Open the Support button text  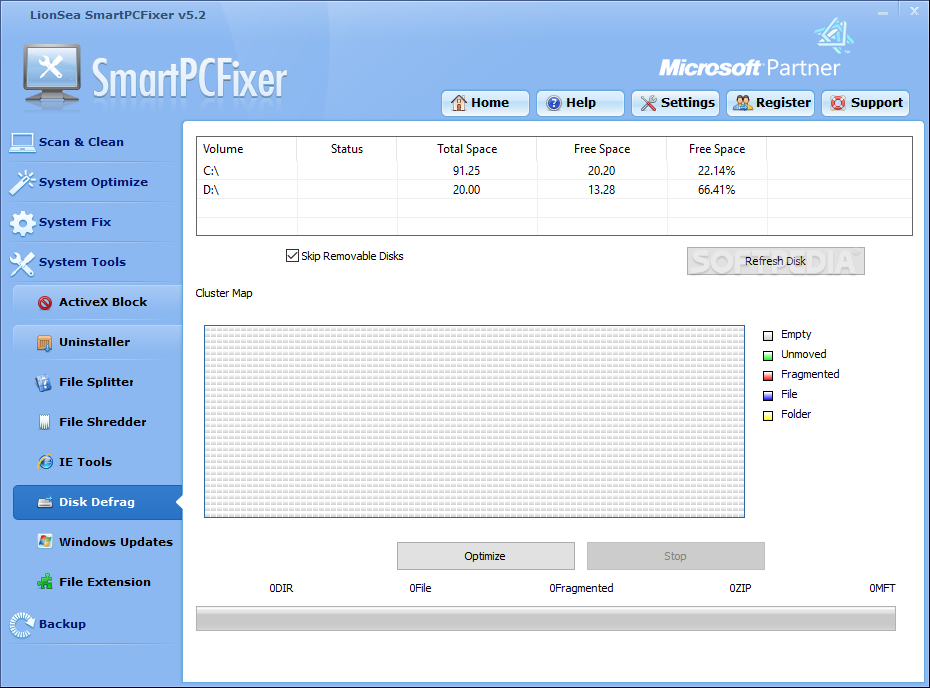pyautogui.click(x=877, y=103)
